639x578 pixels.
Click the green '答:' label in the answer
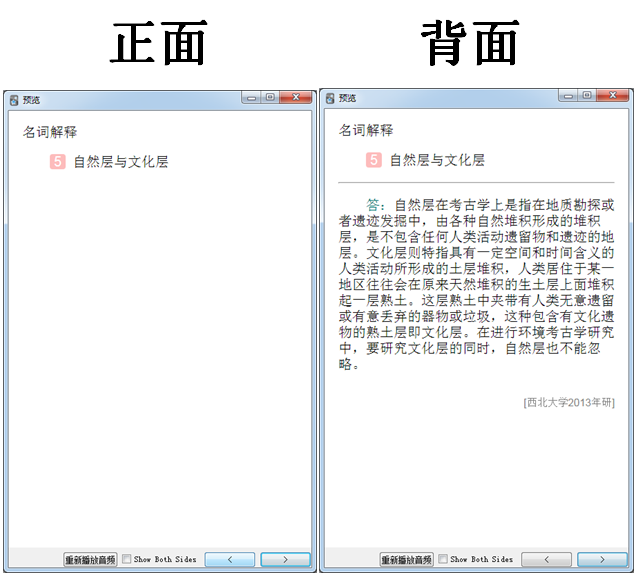(375, 205)
